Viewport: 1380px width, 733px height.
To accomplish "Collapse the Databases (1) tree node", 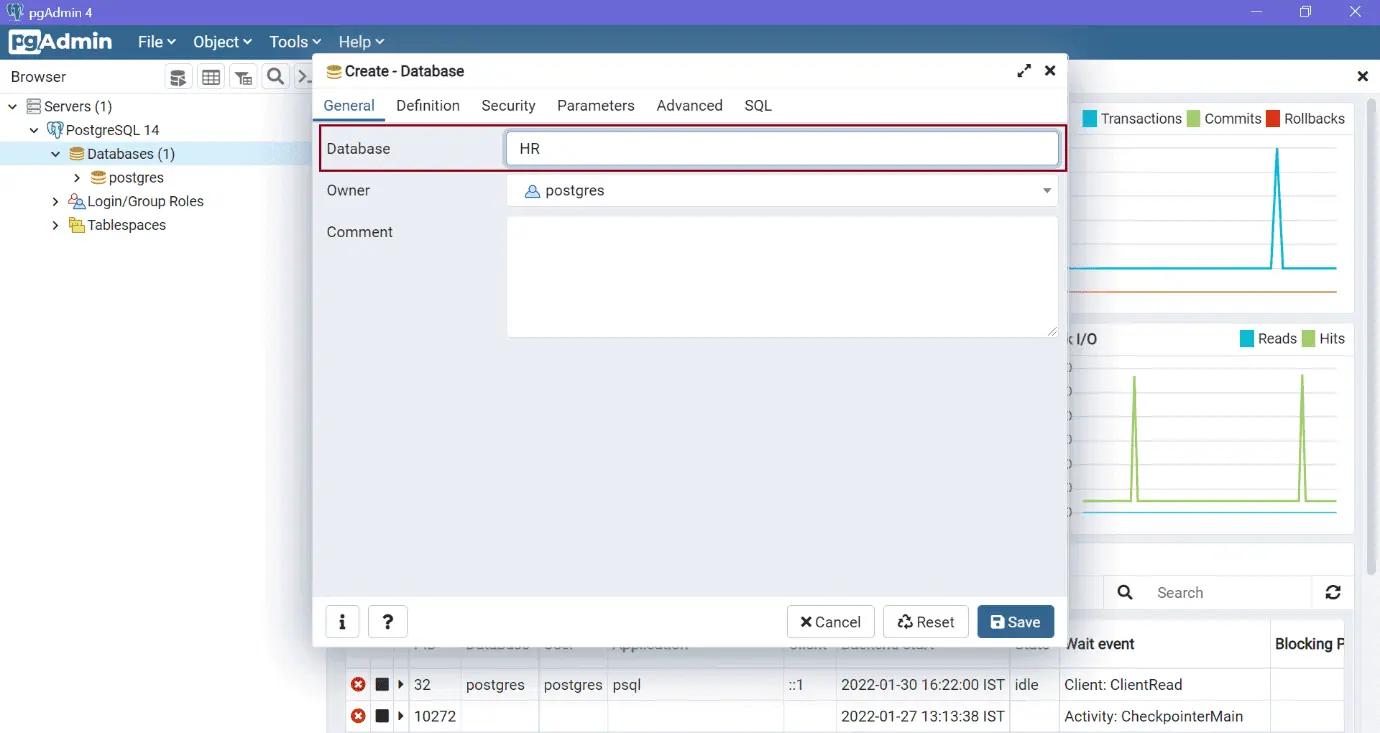I will (56, 153).
